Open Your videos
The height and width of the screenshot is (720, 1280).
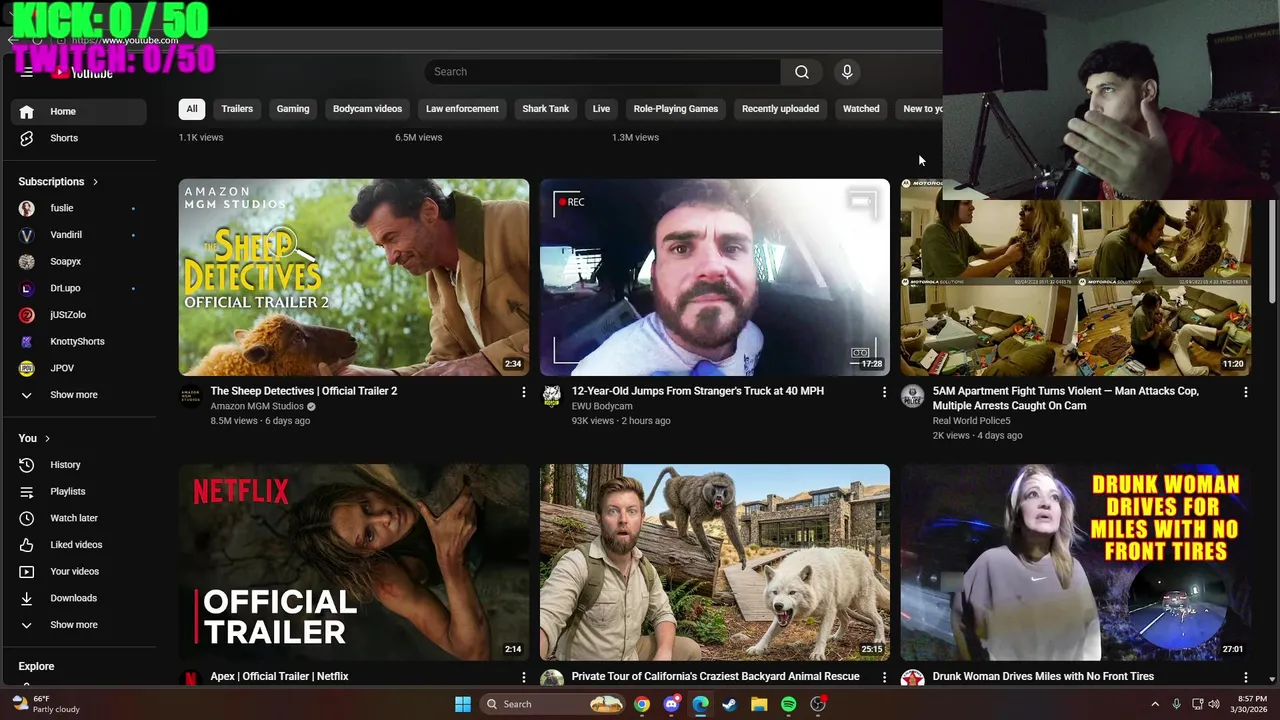tap(80, 572)
